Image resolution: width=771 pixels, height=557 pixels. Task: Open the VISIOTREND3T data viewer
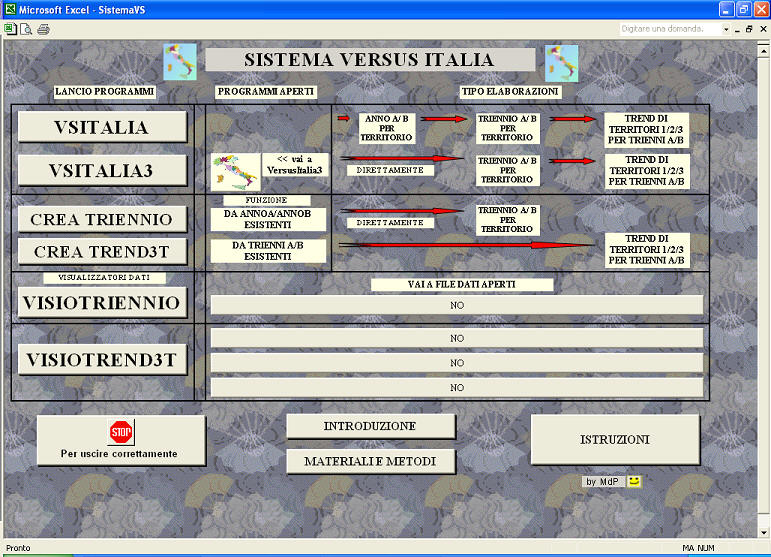pyautogui.click(x=102, y=359)
